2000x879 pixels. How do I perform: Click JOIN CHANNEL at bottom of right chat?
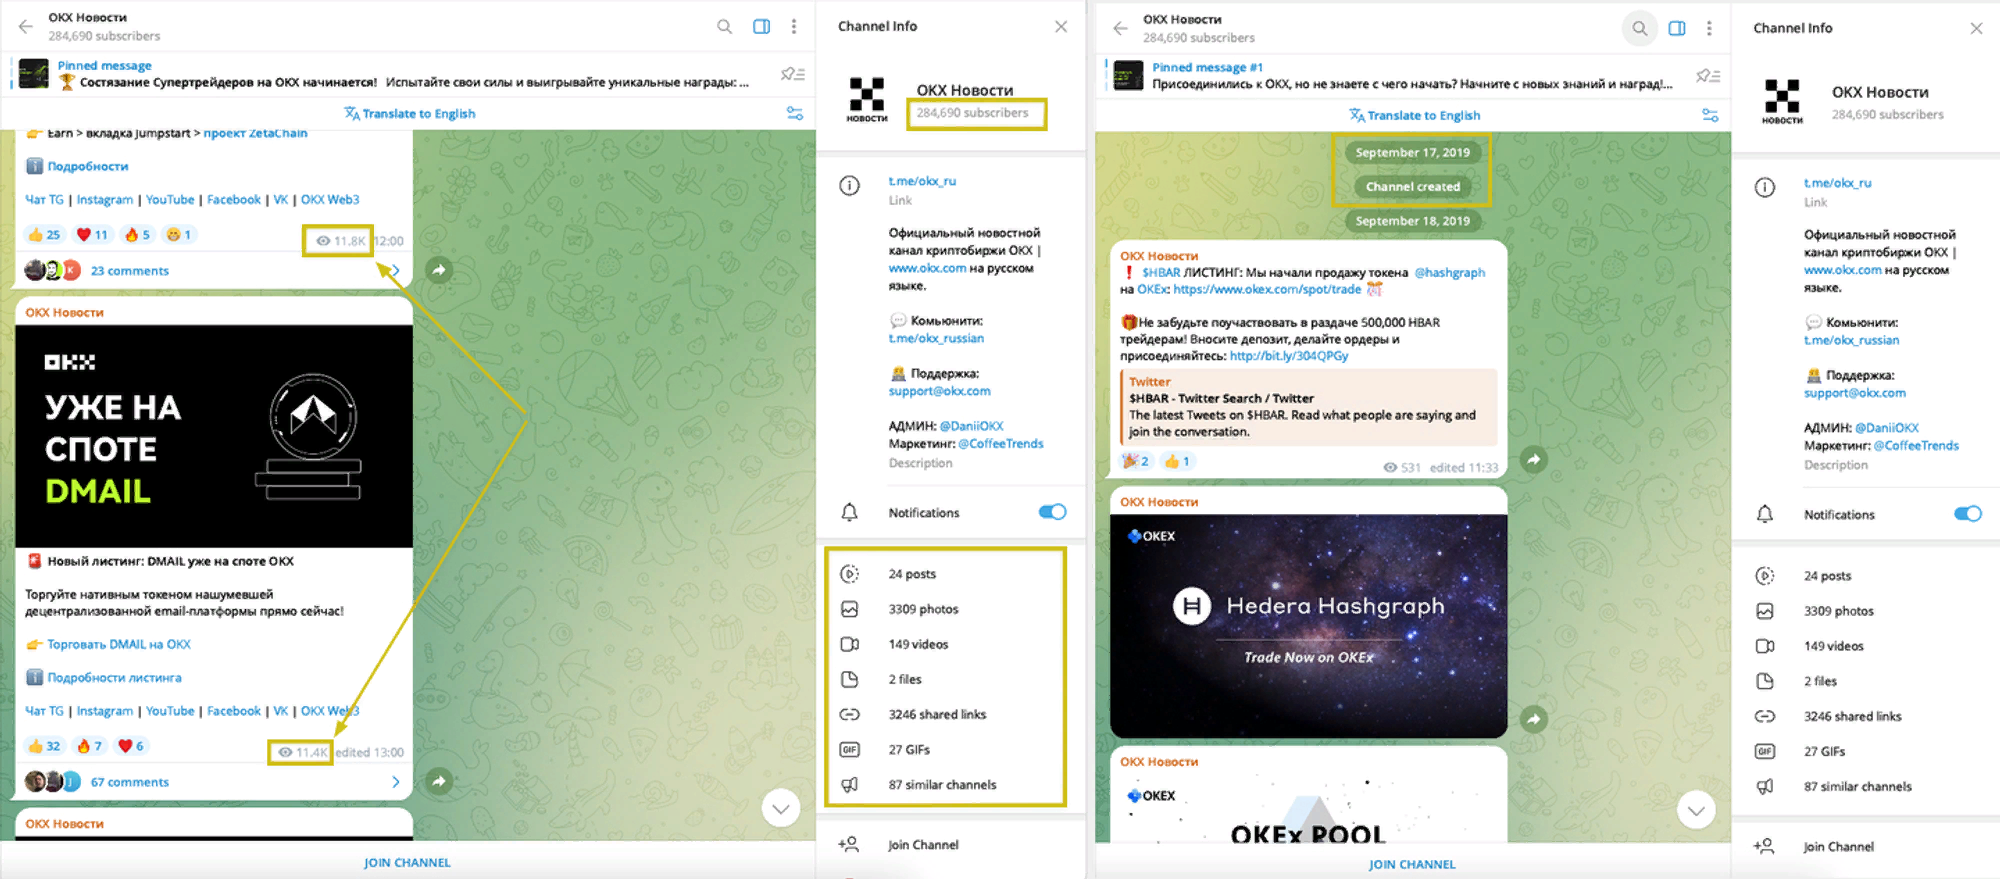pos(1412,864)
